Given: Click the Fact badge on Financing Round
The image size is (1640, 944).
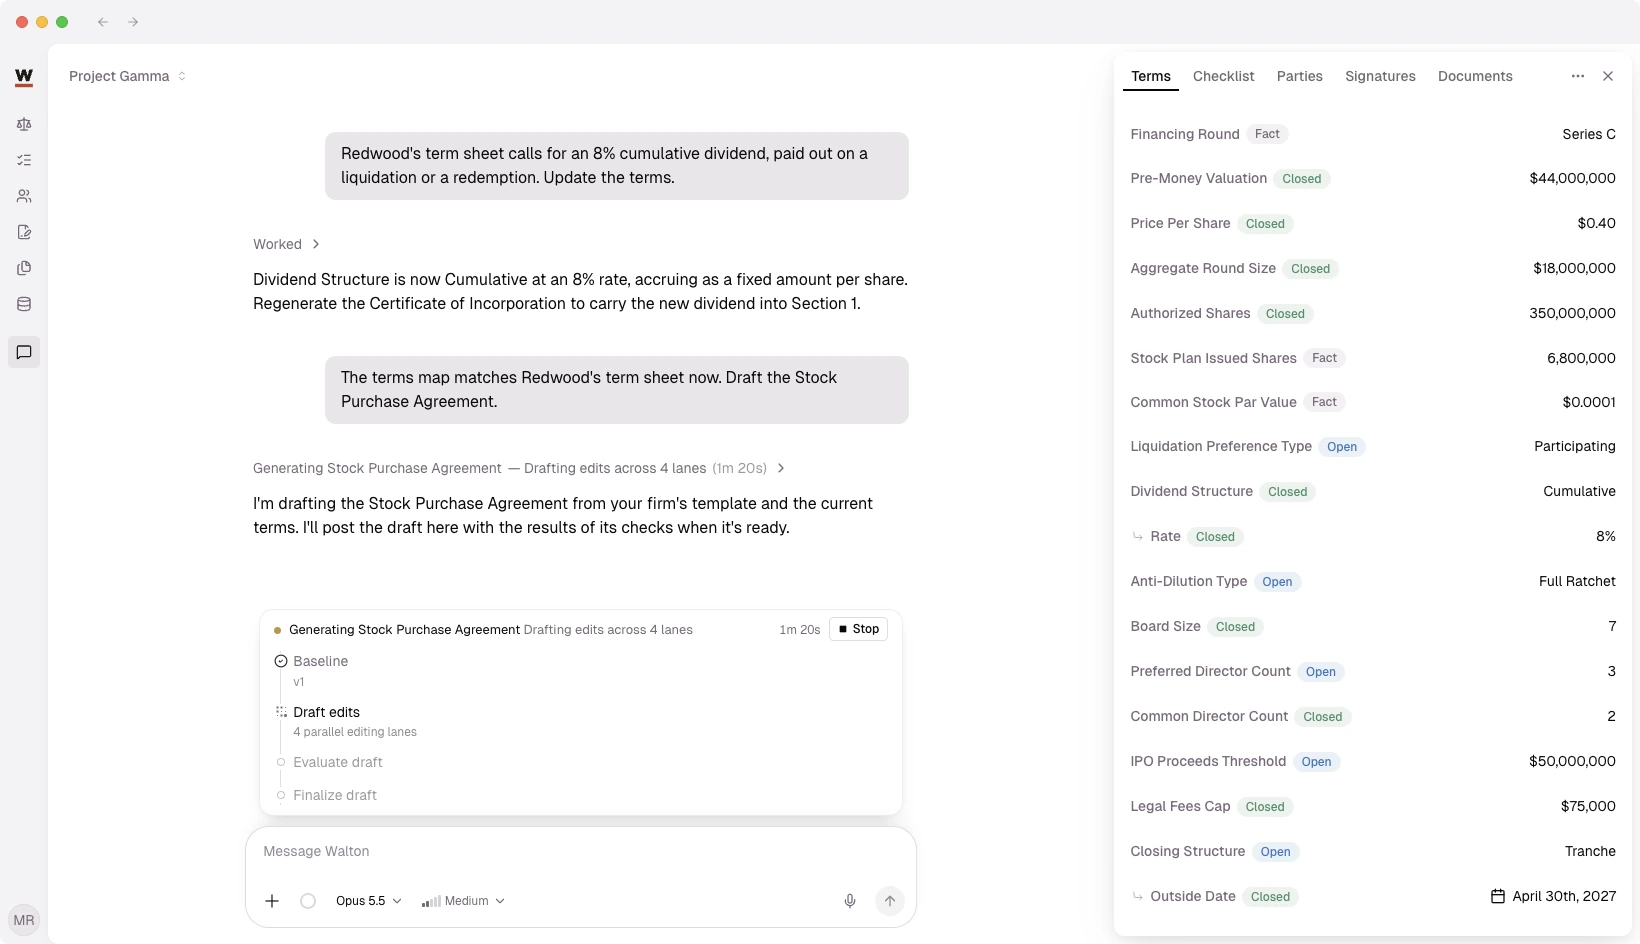Looking at the screenshot, I should [x=1267, y=134].
